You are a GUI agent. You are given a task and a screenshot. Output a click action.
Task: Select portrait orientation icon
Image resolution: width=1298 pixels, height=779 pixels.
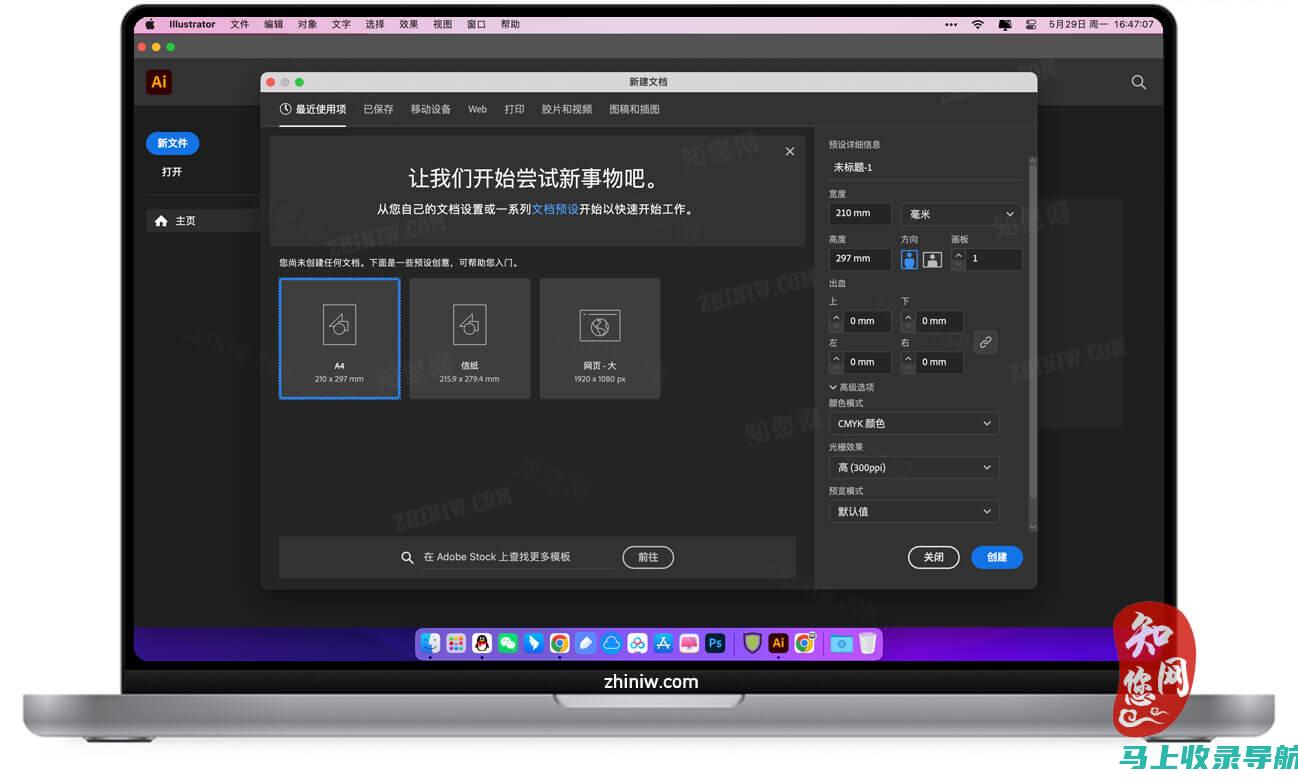coord(909,259)
